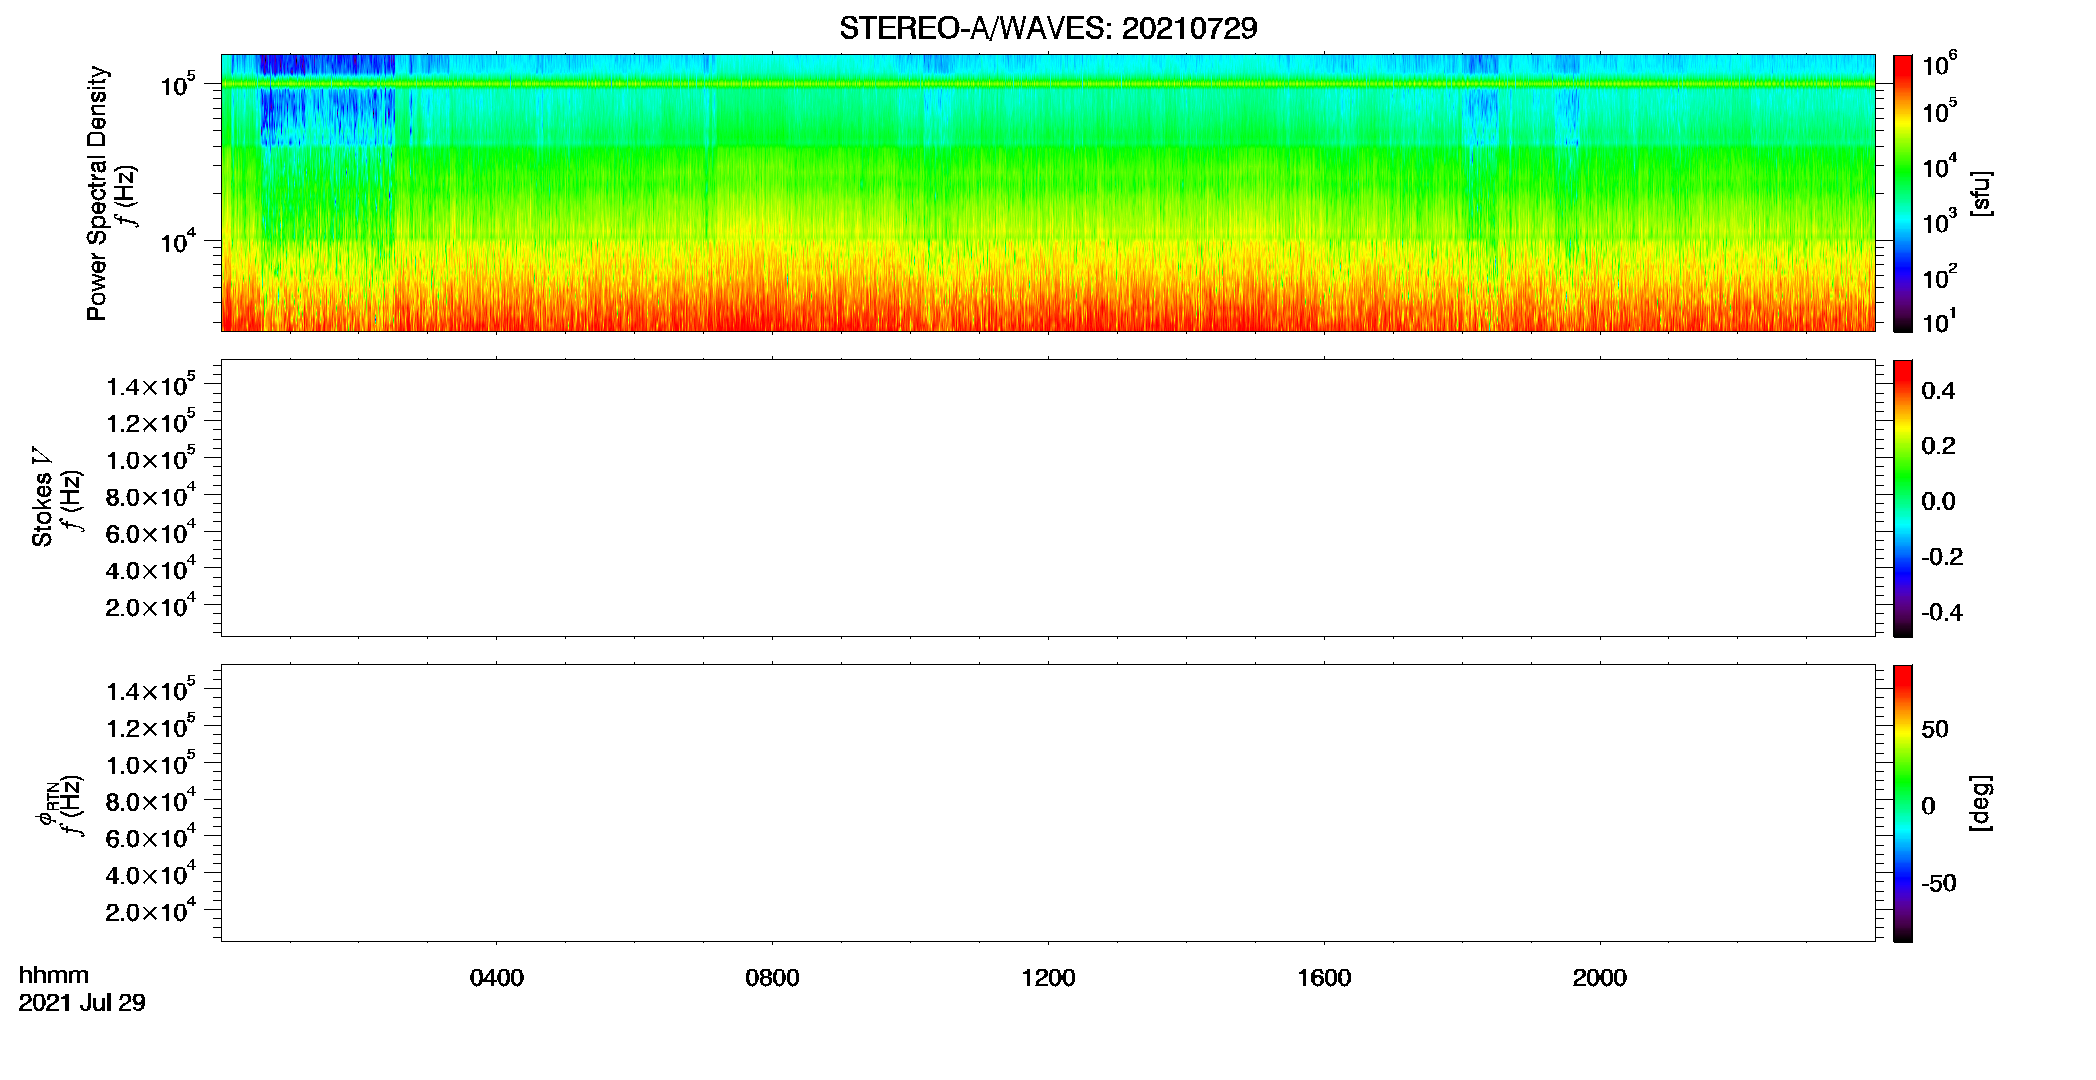Click the 8.0×10^4 tick in phi RTN panel
Image resolution: width=2096 pixels, height=1080 pixels.
pos(151,800)
